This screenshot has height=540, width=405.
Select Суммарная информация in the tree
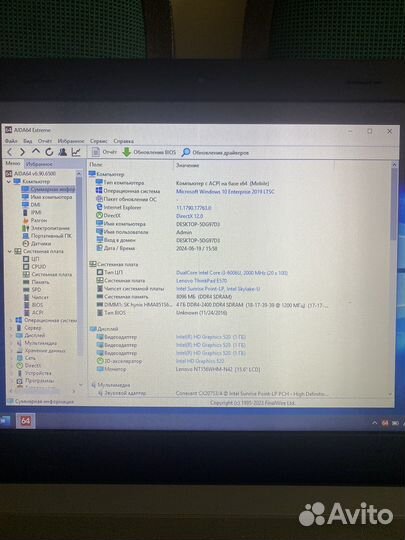pos(48,189)
